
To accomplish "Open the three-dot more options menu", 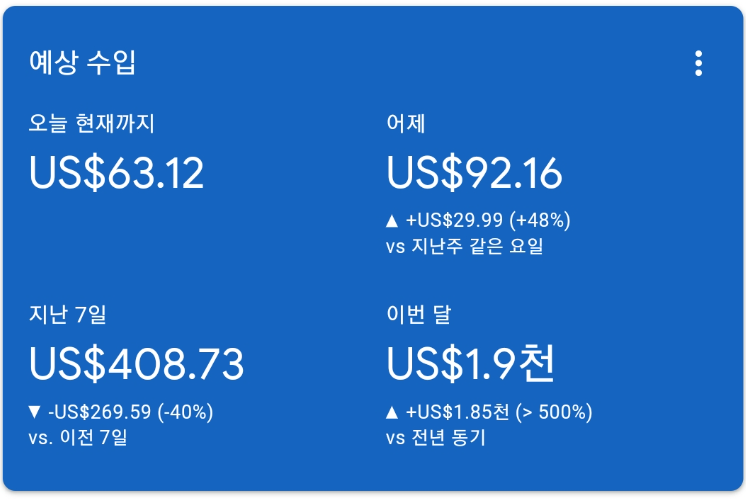I will [x=698, y=63].
